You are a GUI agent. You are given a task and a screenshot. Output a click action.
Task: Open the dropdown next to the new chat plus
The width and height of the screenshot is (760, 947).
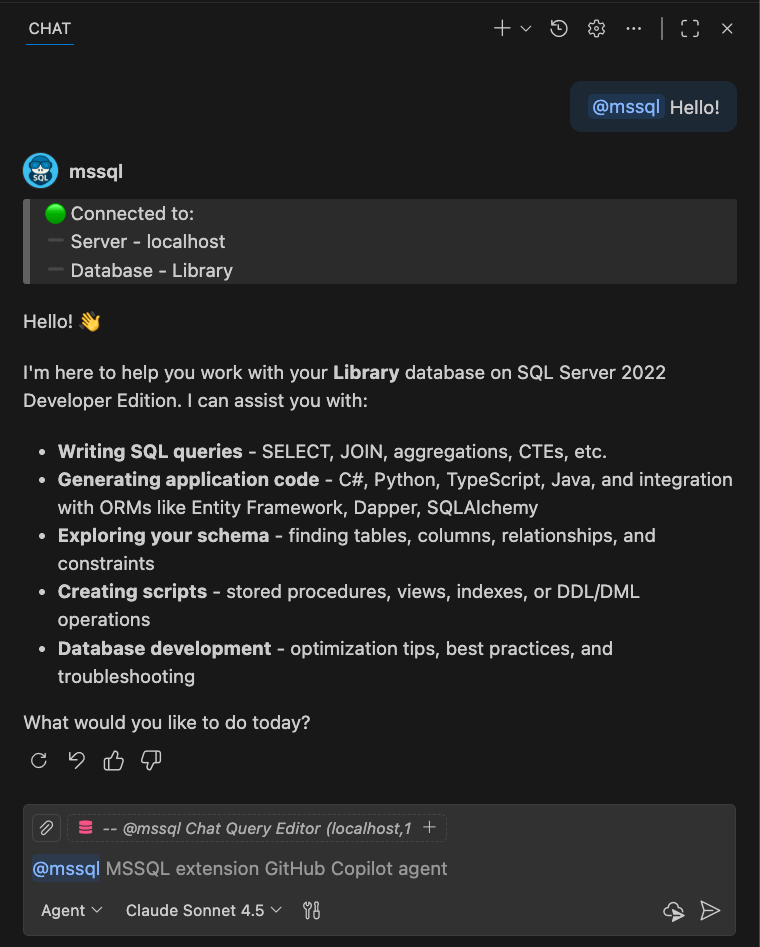tap(525, 28)
